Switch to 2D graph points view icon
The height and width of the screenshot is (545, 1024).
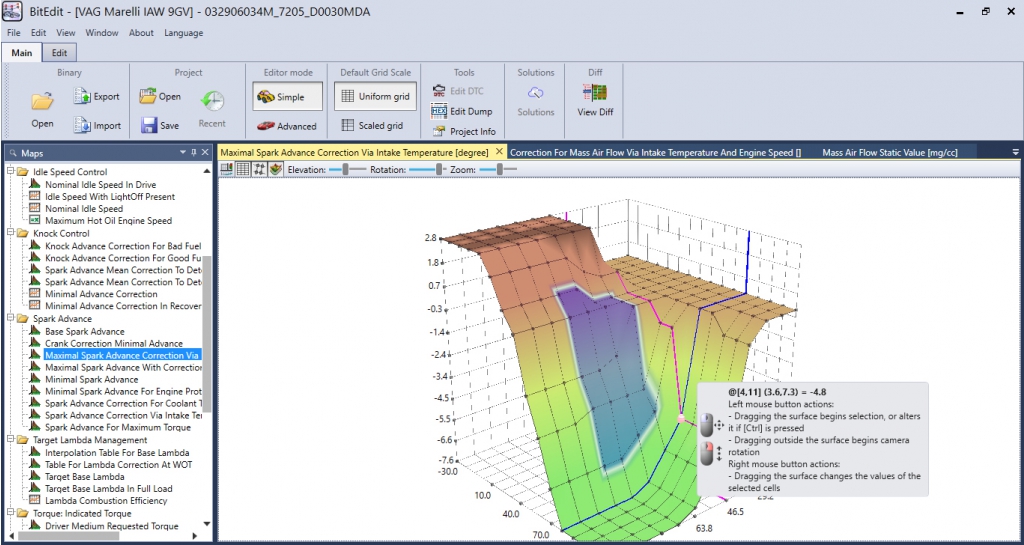(x=259, y=169)
